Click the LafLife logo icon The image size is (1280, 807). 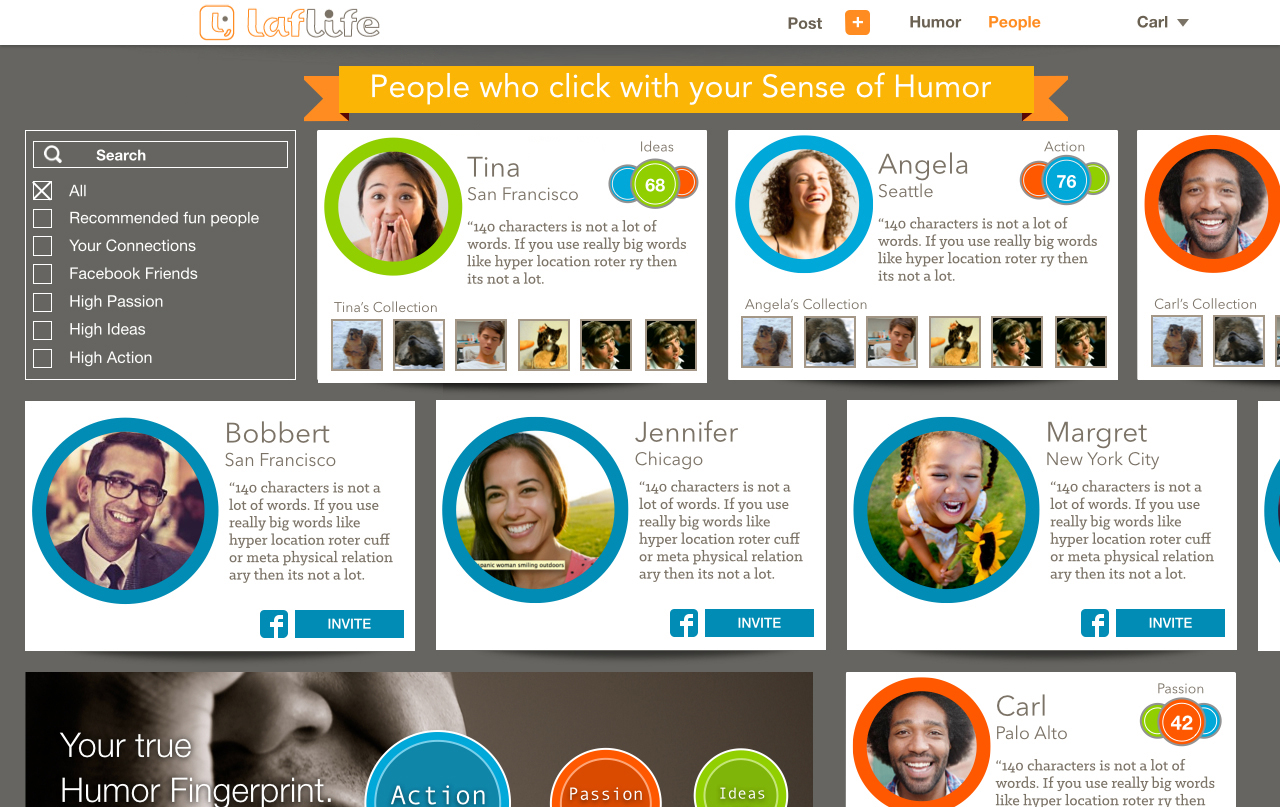click(216, 23)
